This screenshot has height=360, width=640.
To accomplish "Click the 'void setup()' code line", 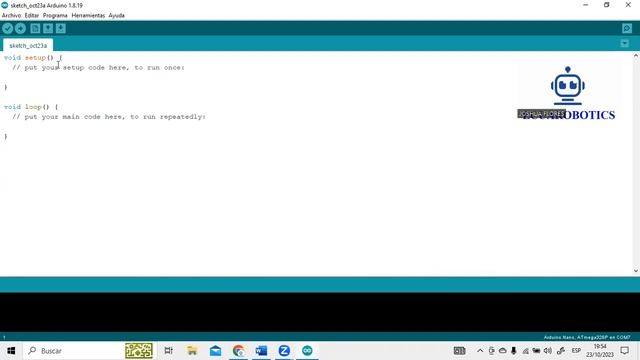I will click(x=33, y=58).
